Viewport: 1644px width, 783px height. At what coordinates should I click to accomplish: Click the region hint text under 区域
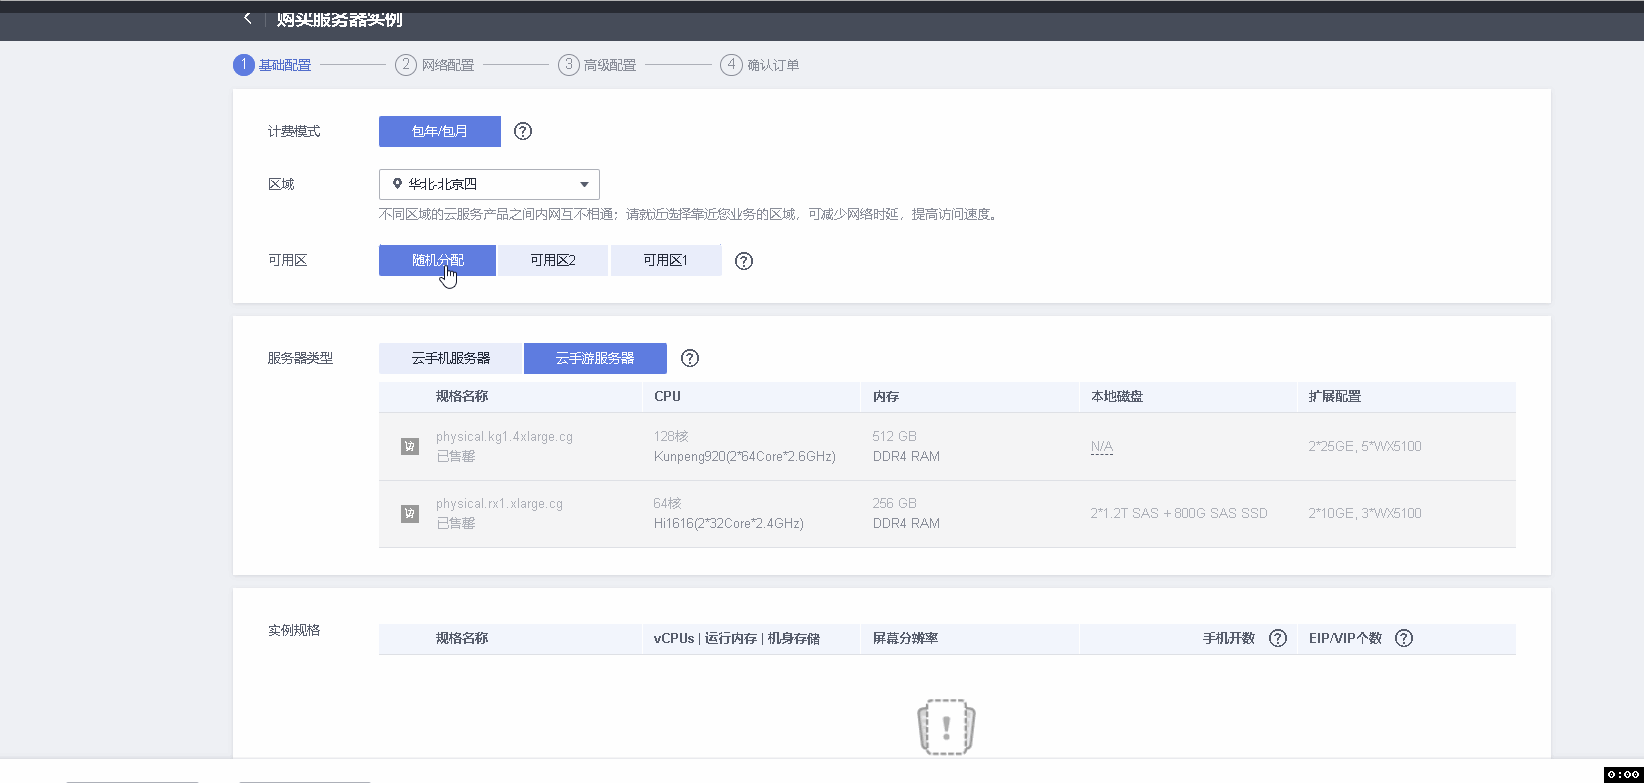pyautogui.click(x=690, y=214)
